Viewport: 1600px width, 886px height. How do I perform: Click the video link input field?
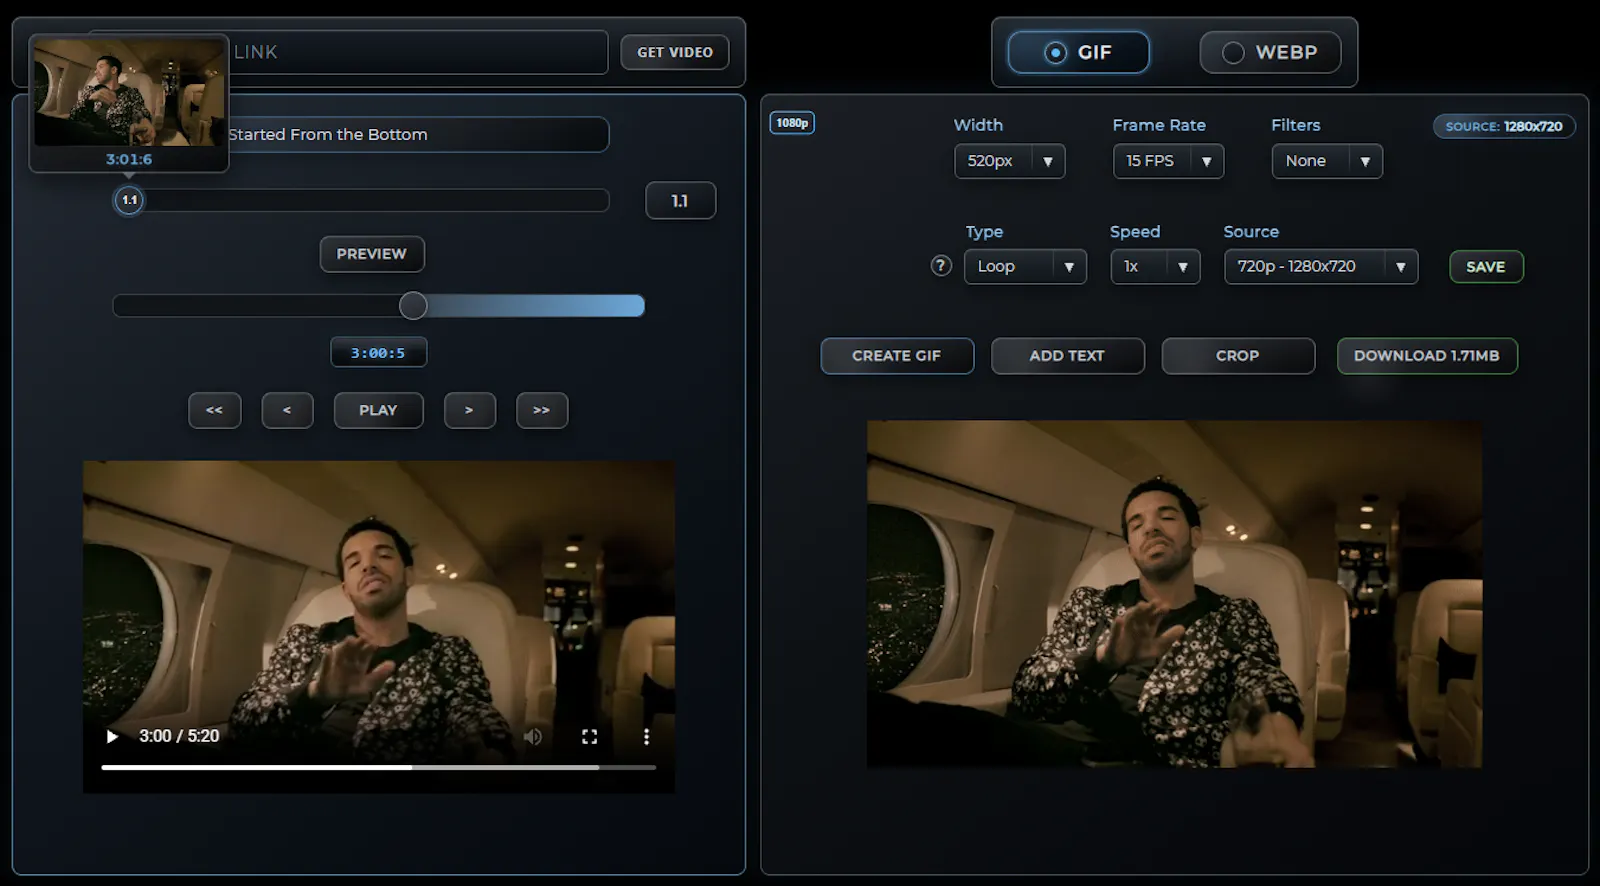coord(348,52)
